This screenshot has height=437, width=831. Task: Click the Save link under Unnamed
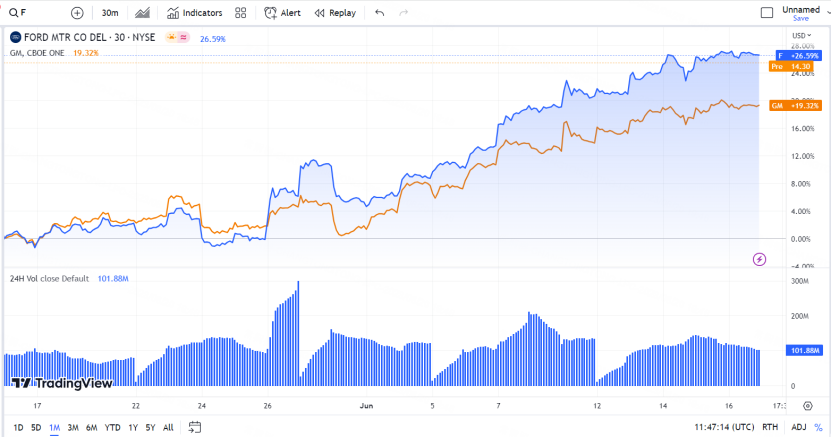pyautogui.click(x=801, y=19)
